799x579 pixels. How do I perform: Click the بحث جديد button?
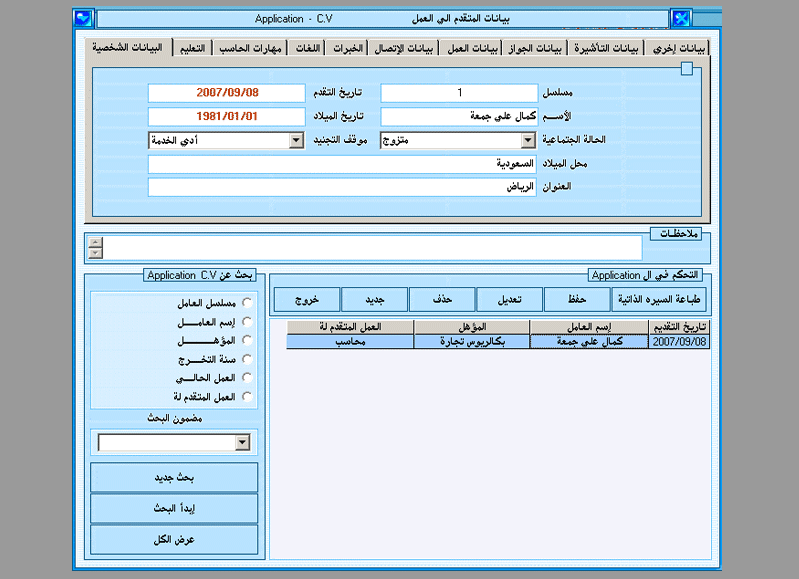[x=174, y=478]
